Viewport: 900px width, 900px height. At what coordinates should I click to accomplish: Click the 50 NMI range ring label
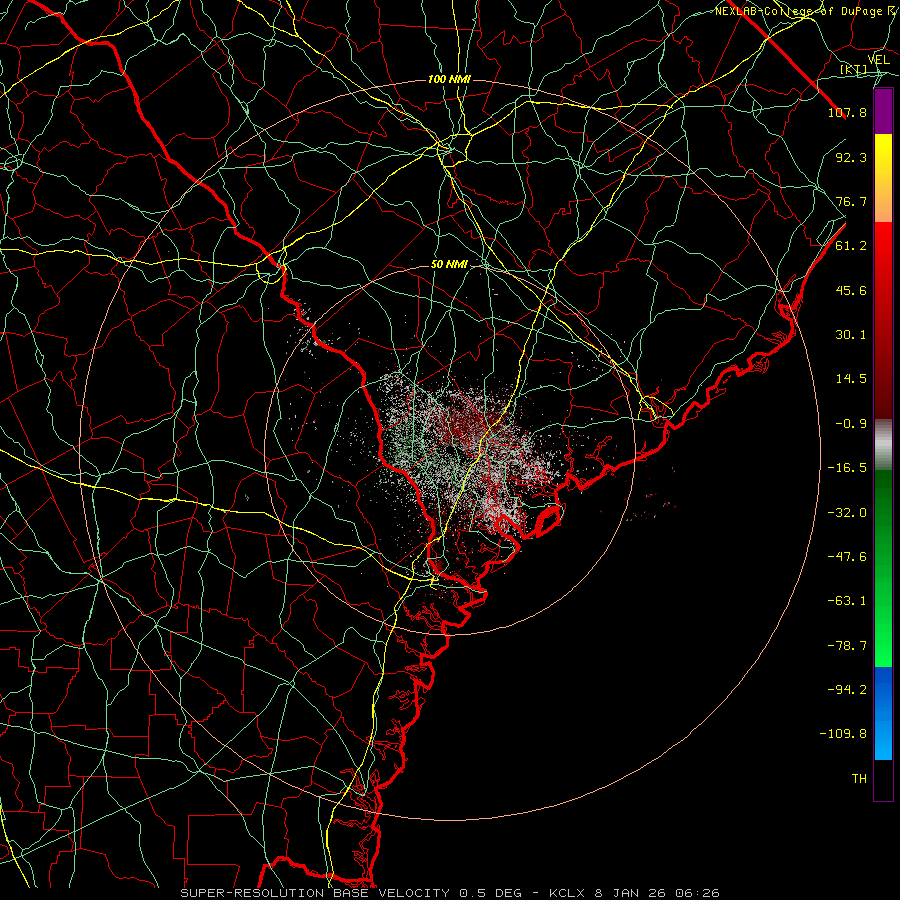[449, 265]
